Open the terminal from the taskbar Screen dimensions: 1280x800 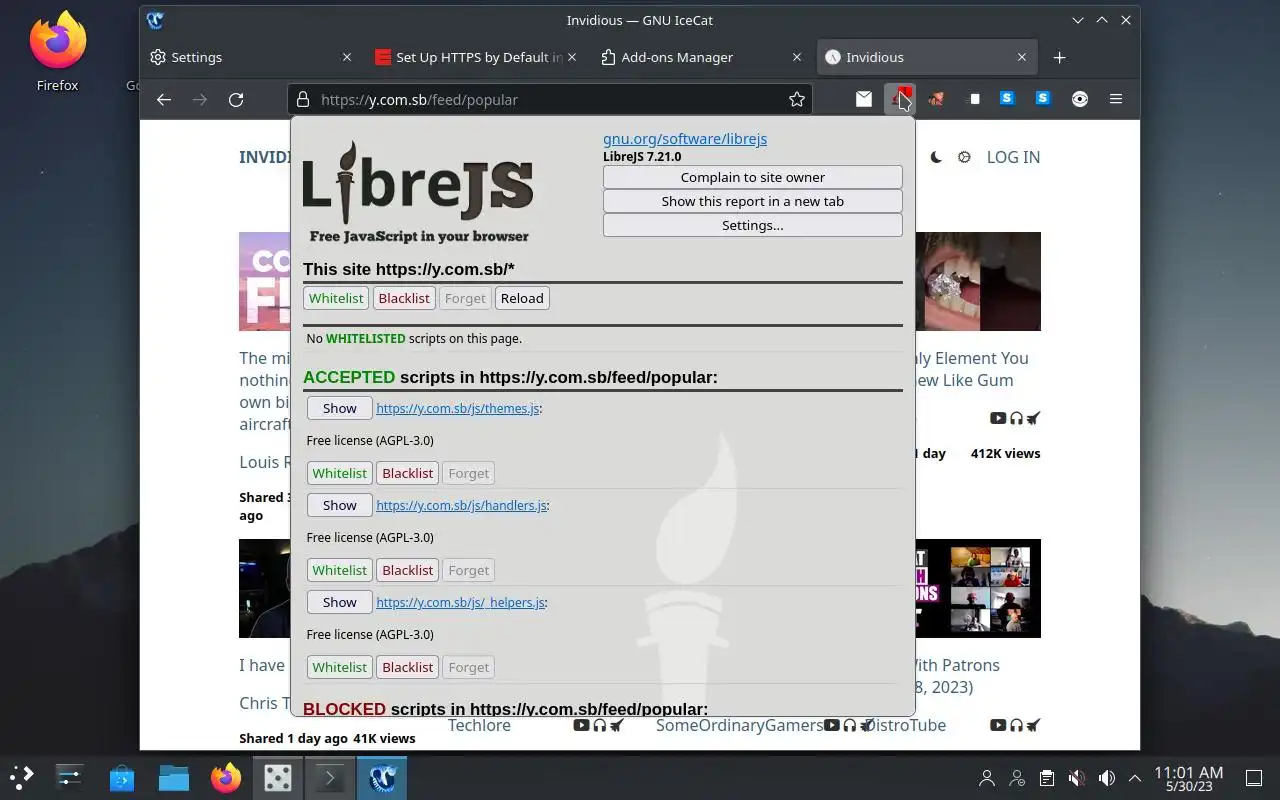[x=330, y=777]
